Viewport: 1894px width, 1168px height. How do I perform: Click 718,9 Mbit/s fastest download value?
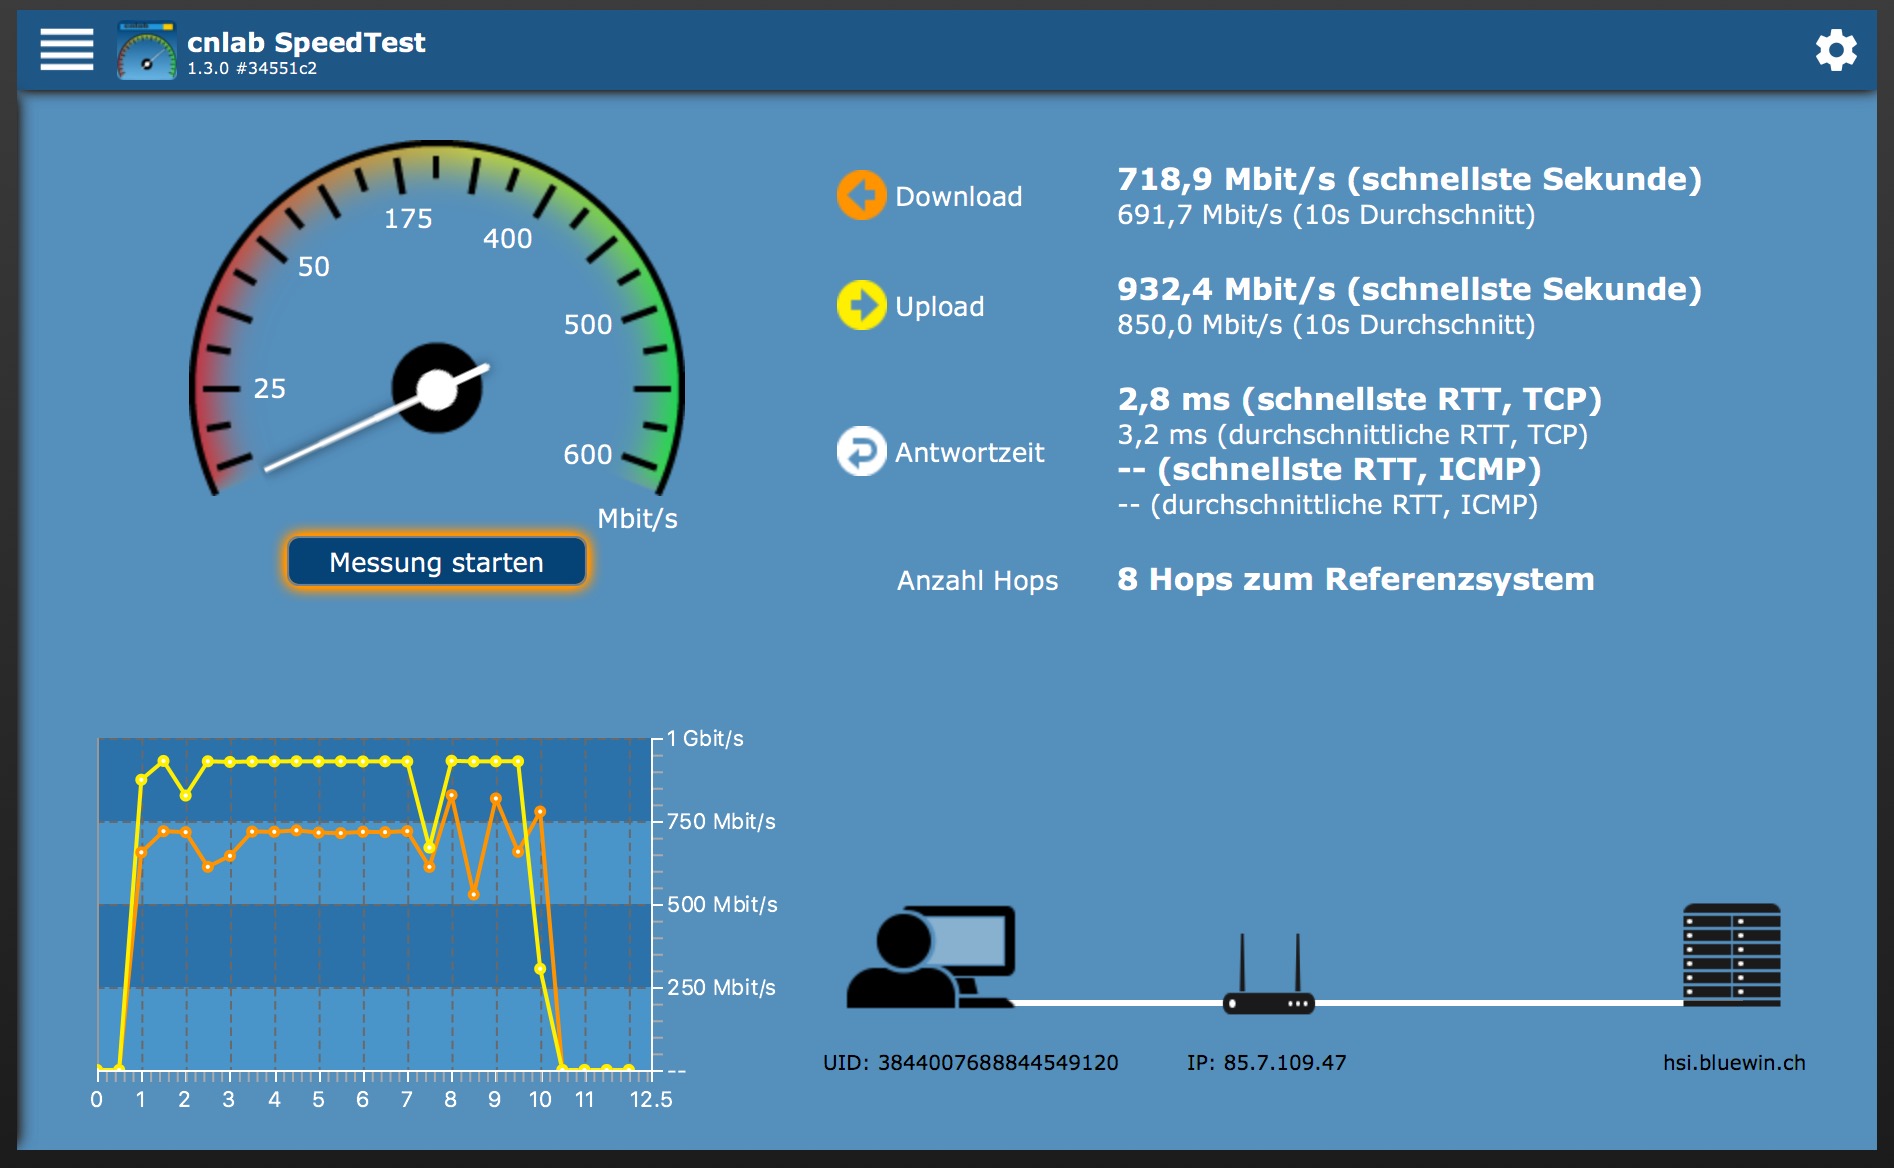[1409, 179]
